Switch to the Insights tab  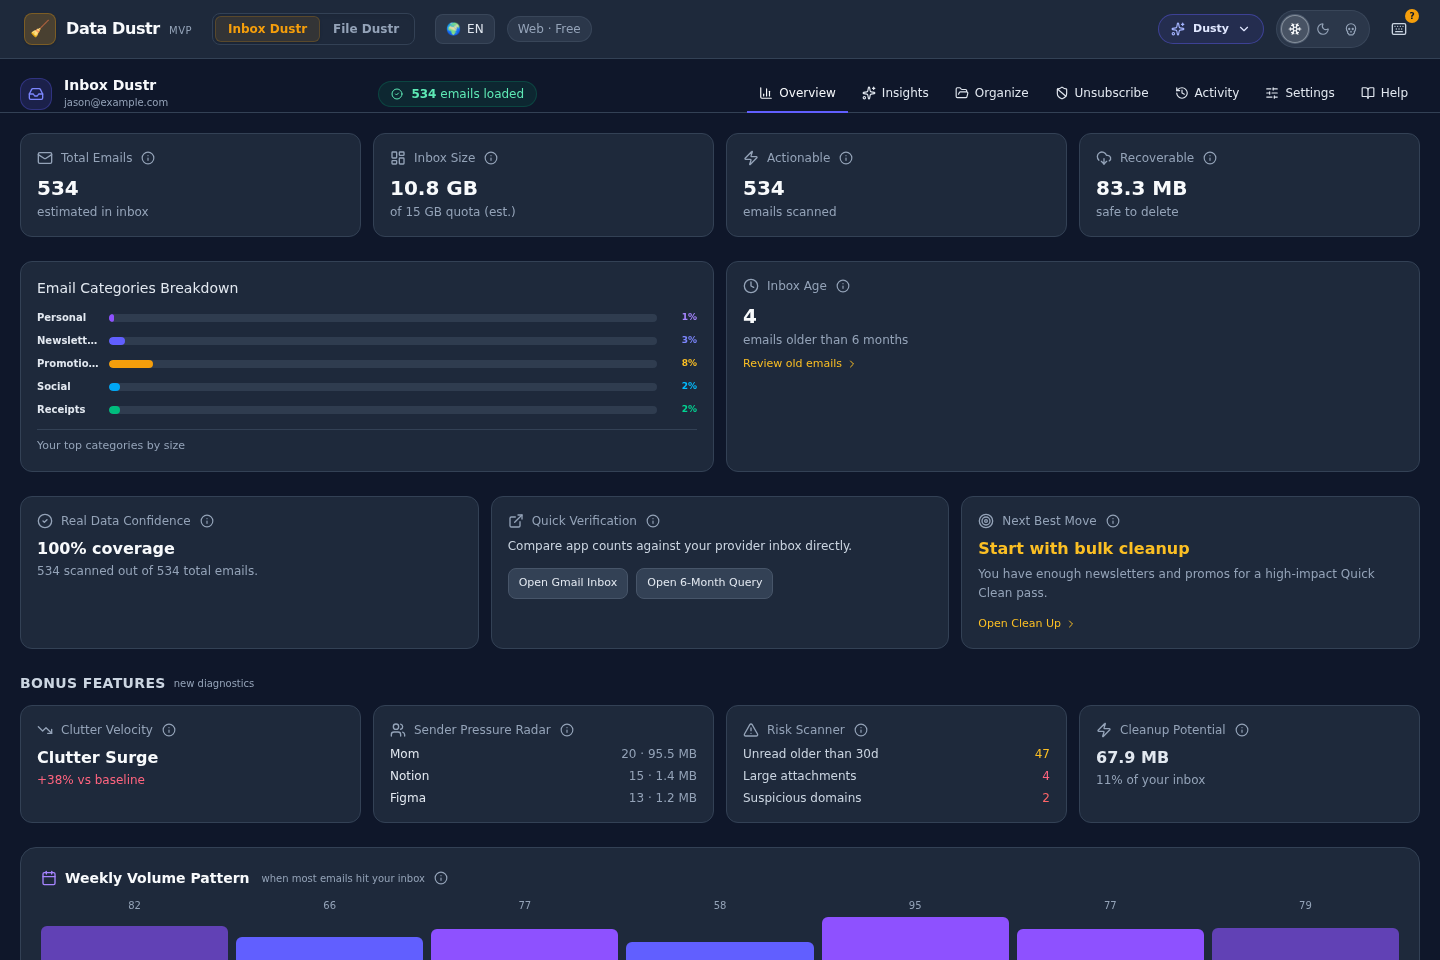click(895, 93)
